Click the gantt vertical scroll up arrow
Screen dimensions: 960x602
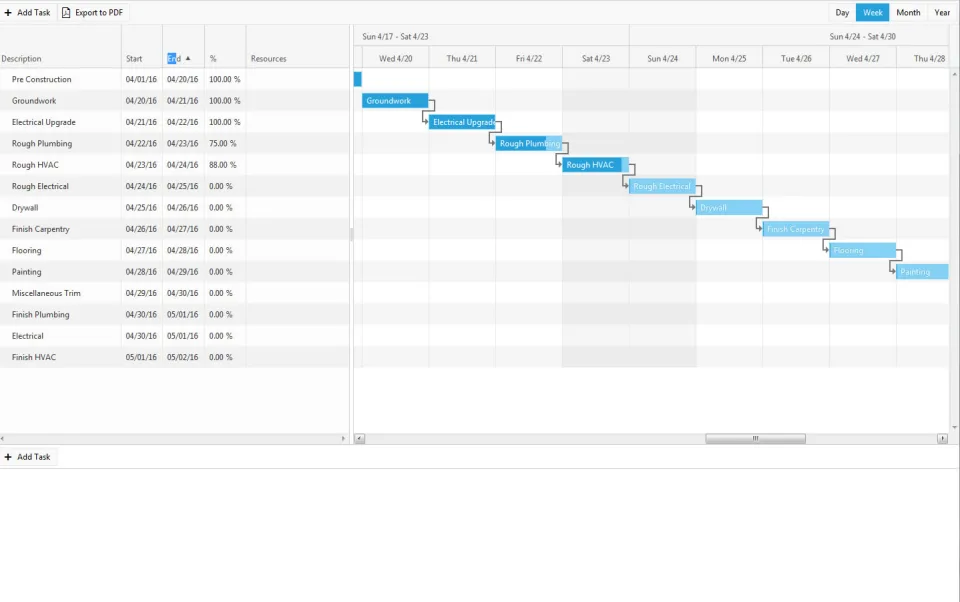coord(954,74)
